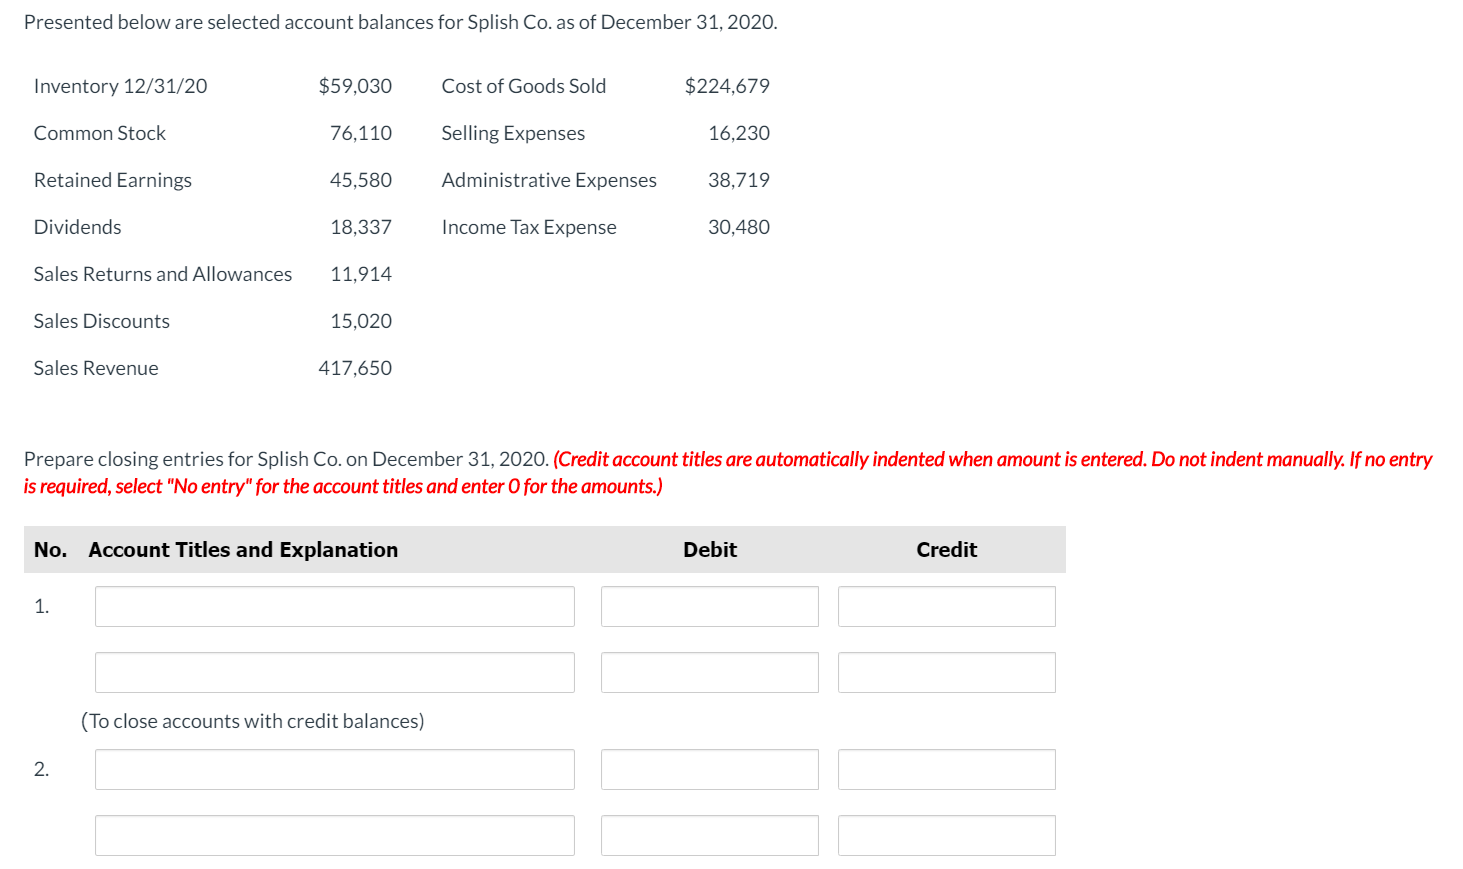Click the first account title field in entry 1
The height and width of the screenshot is (869, 1463).
pos(334,606)
